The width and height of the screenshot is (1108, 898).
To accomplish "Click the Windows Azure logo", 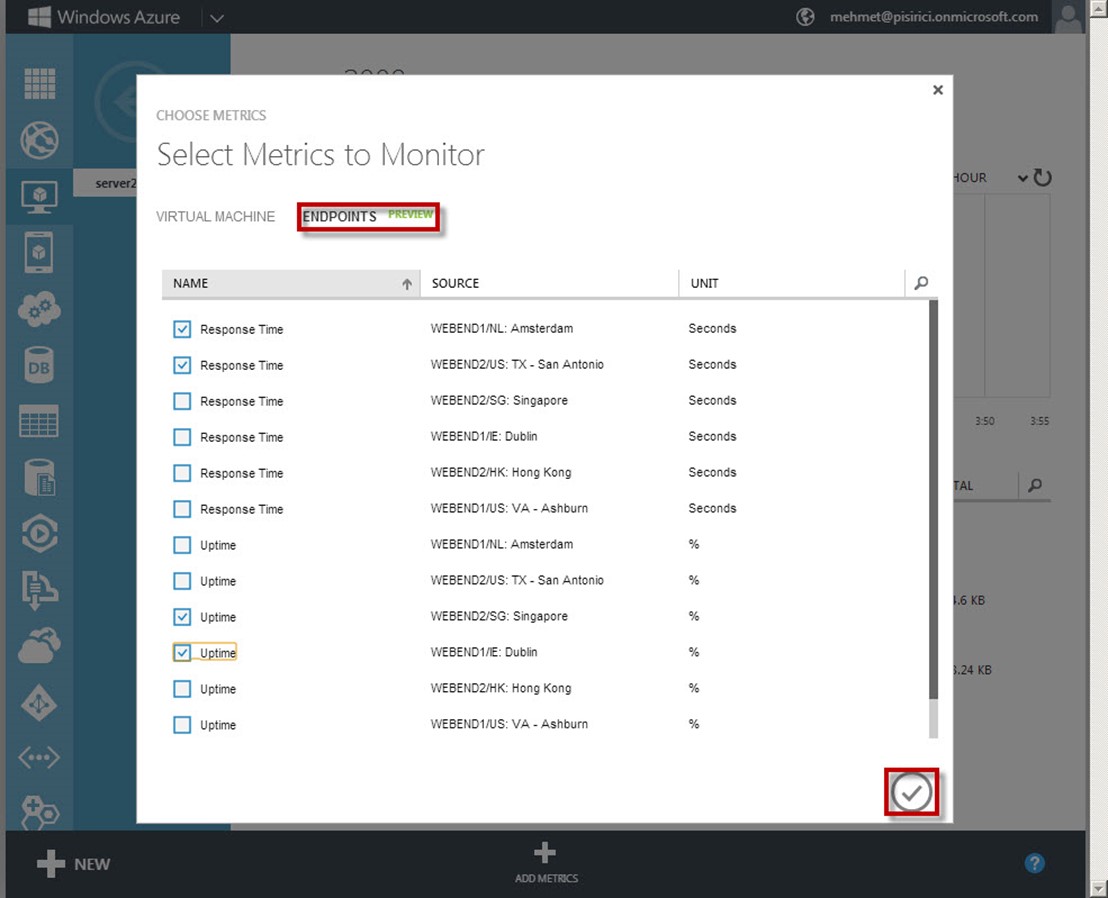I will coord(104,17).
